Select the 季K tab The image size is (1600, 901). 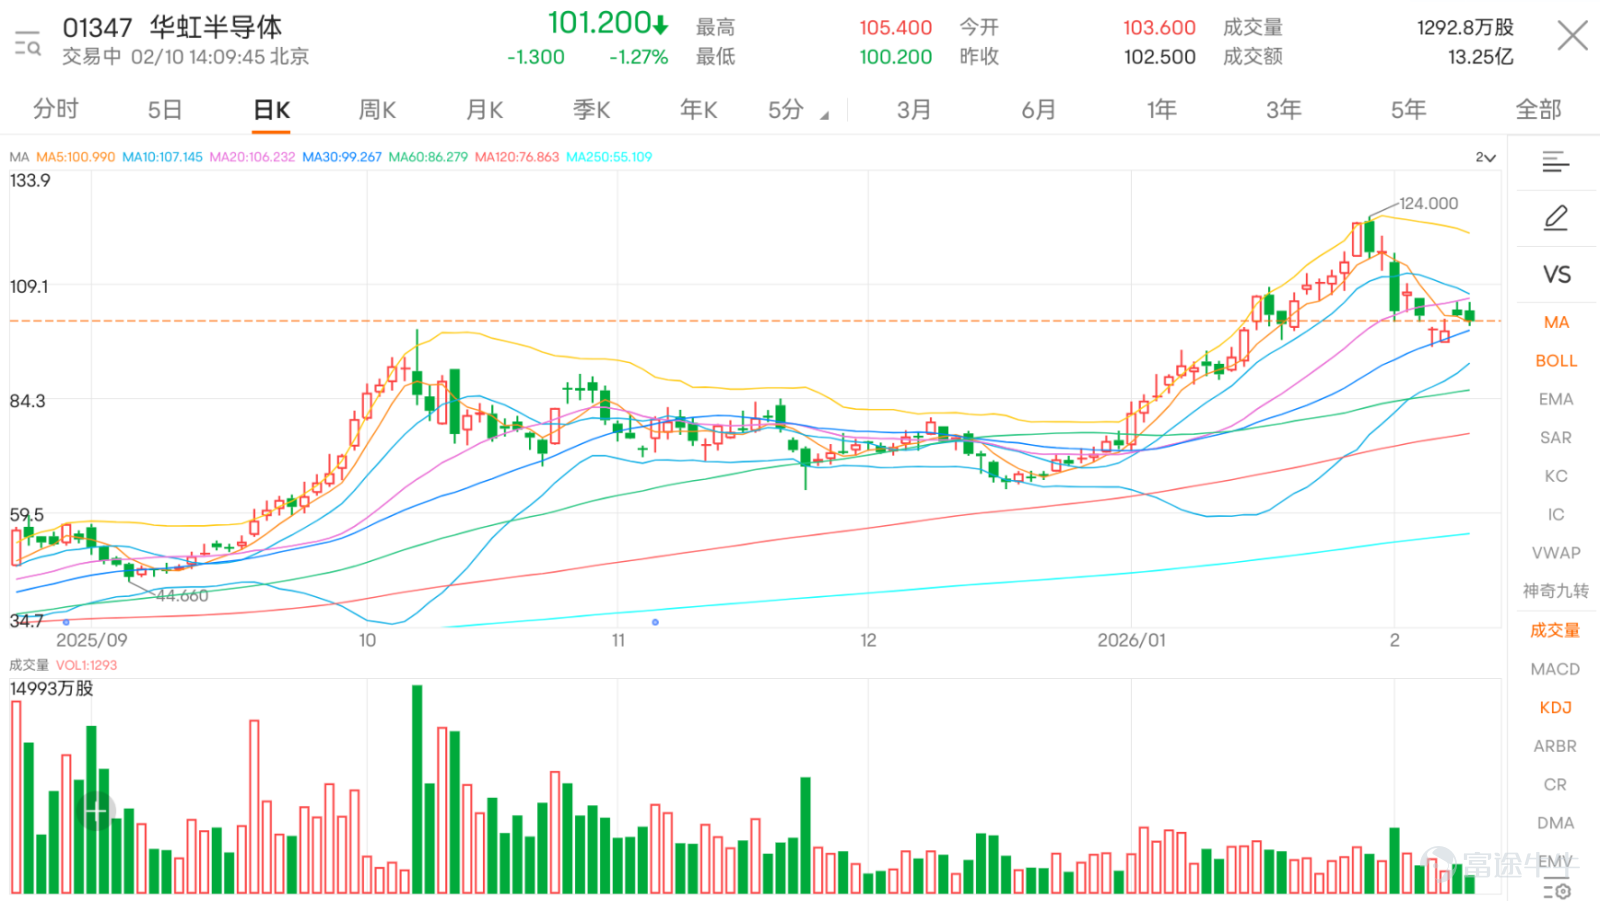pyautogui.click(x=591, y=109)
